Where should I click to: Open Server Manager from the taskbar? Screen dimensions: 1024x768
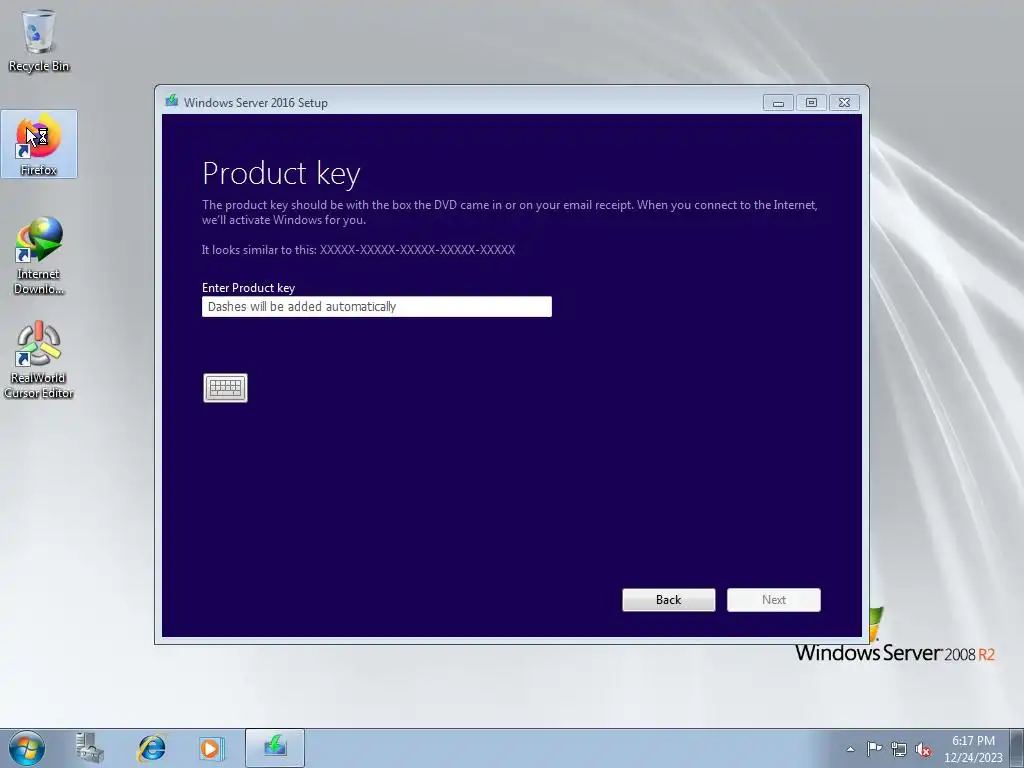(89, 748)
